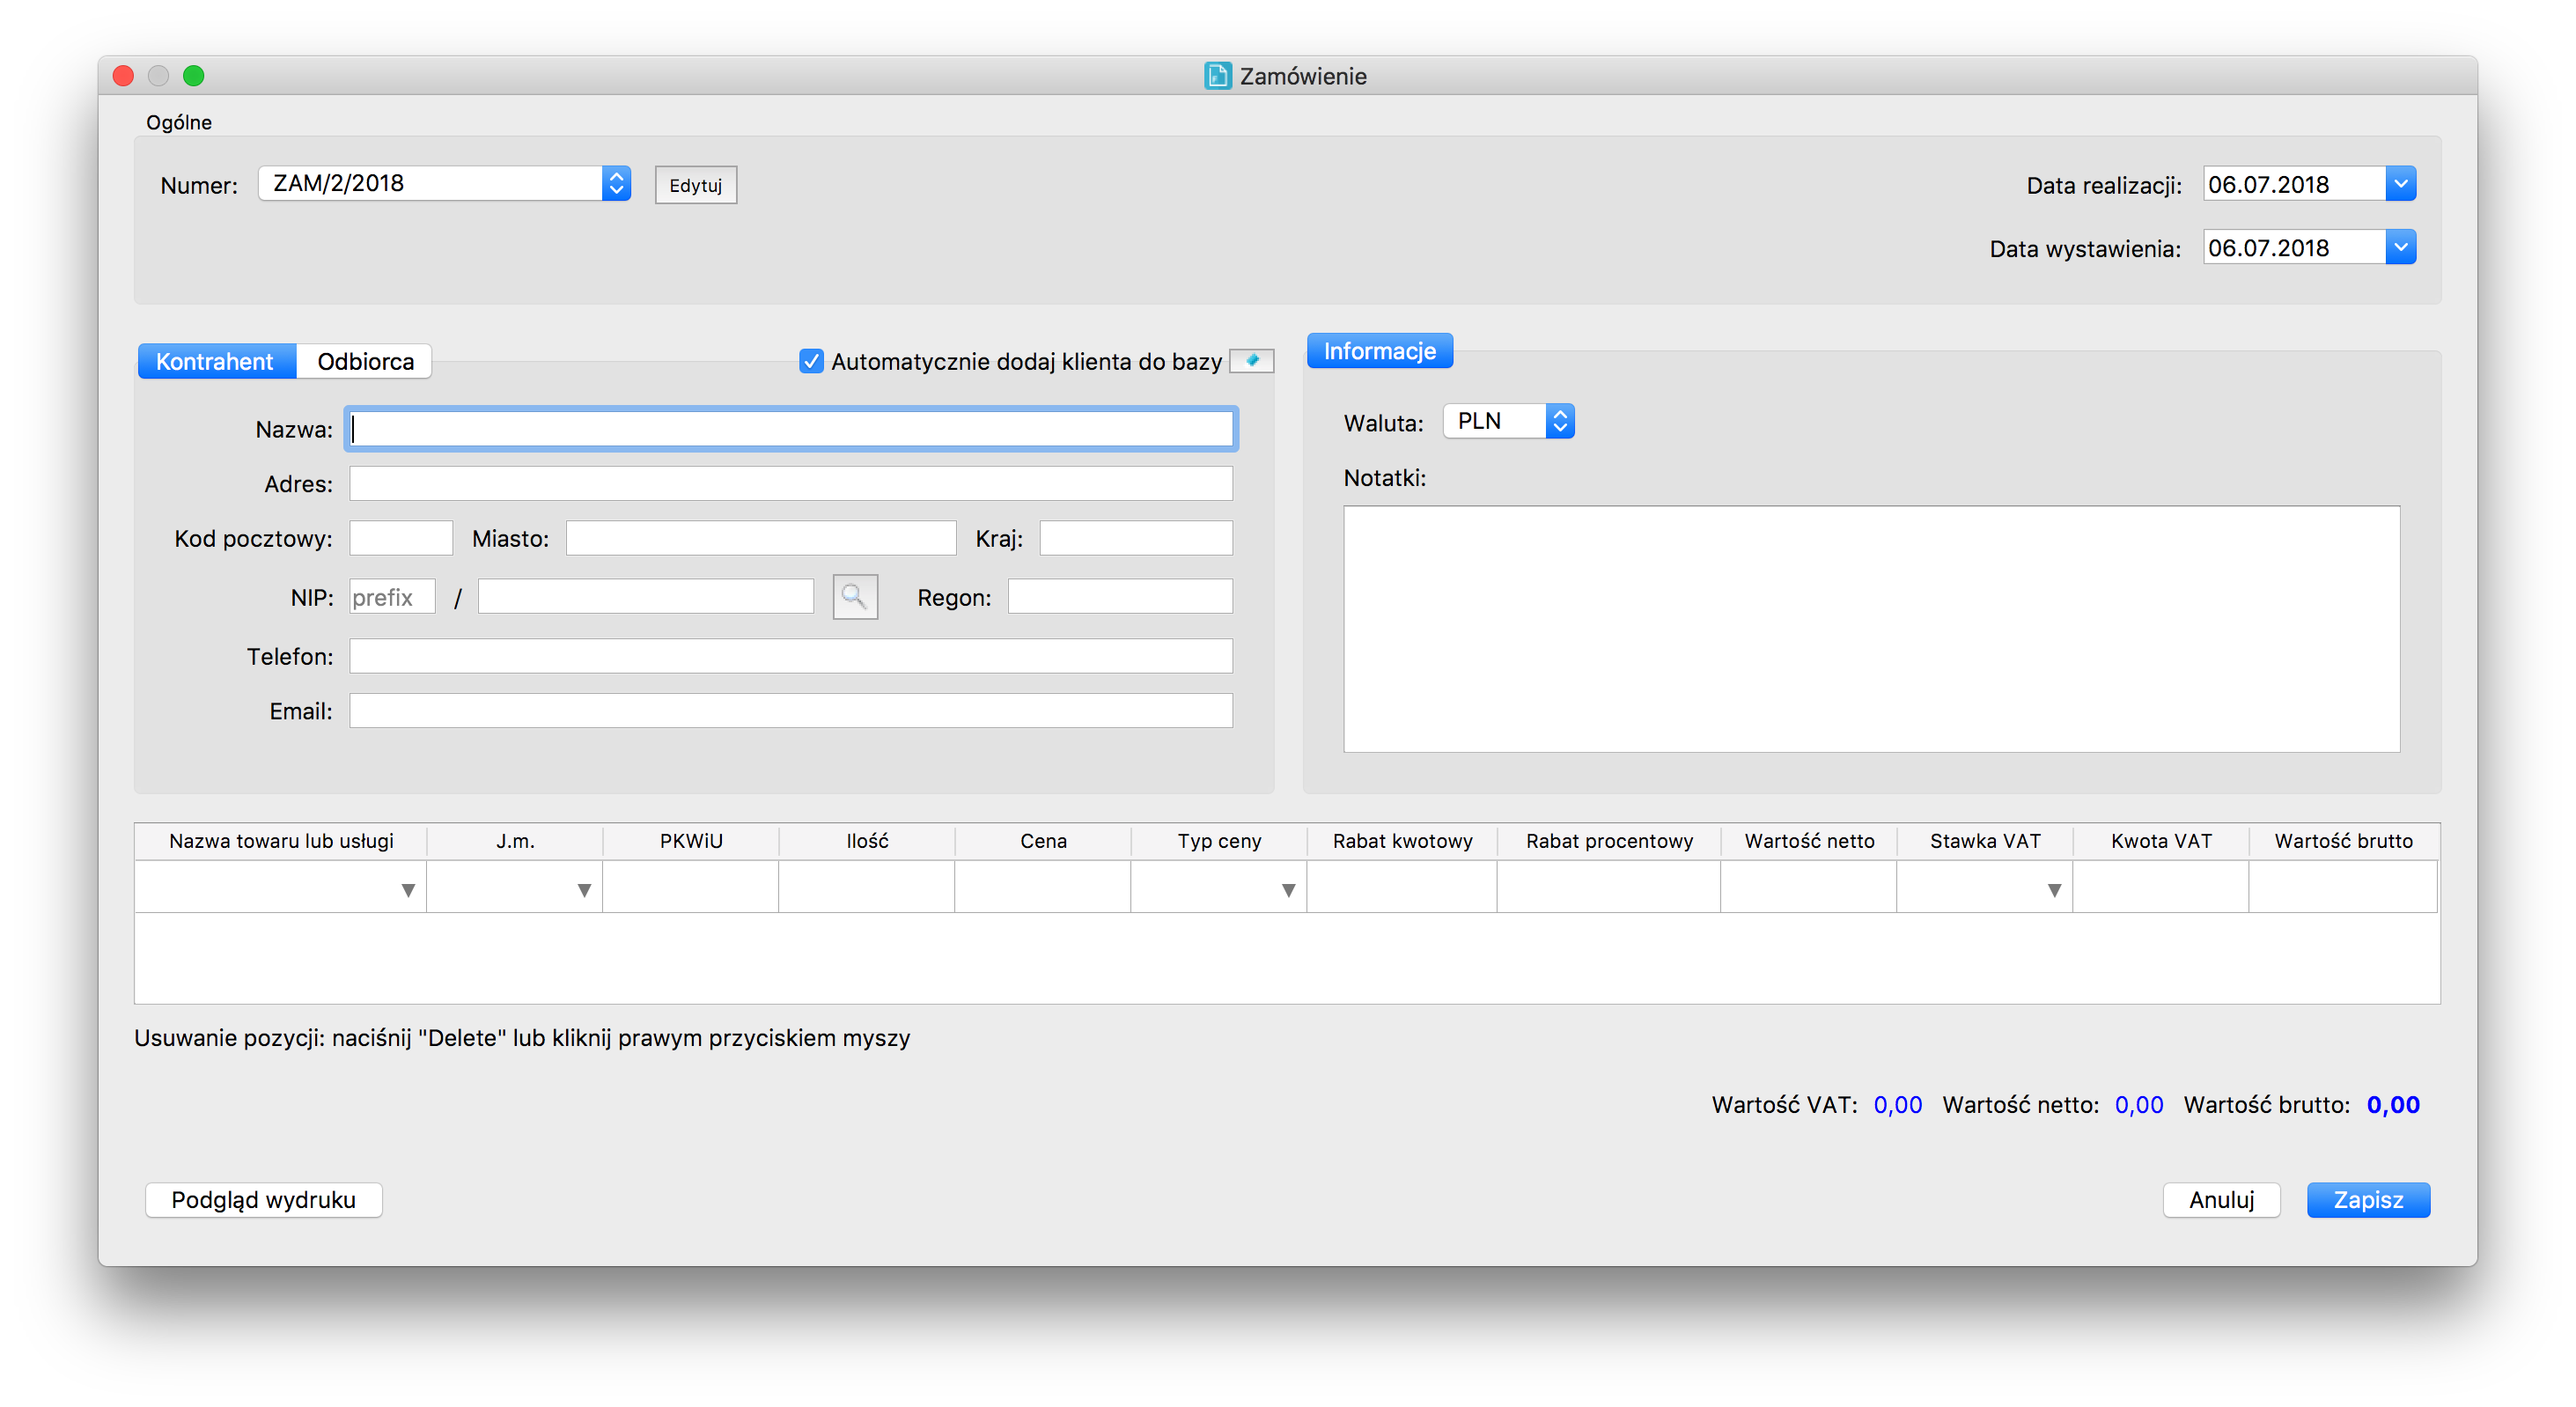The width and height of the screenshot is (2576, 1407).
Task: Click the PKWiU cell in first row
Action: (691, 887)
